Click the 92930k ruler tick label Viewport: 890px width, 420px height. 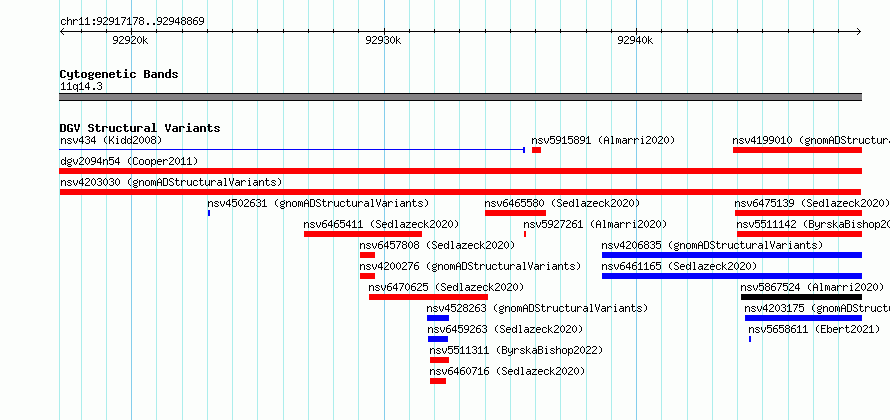[x=383, y=40]
